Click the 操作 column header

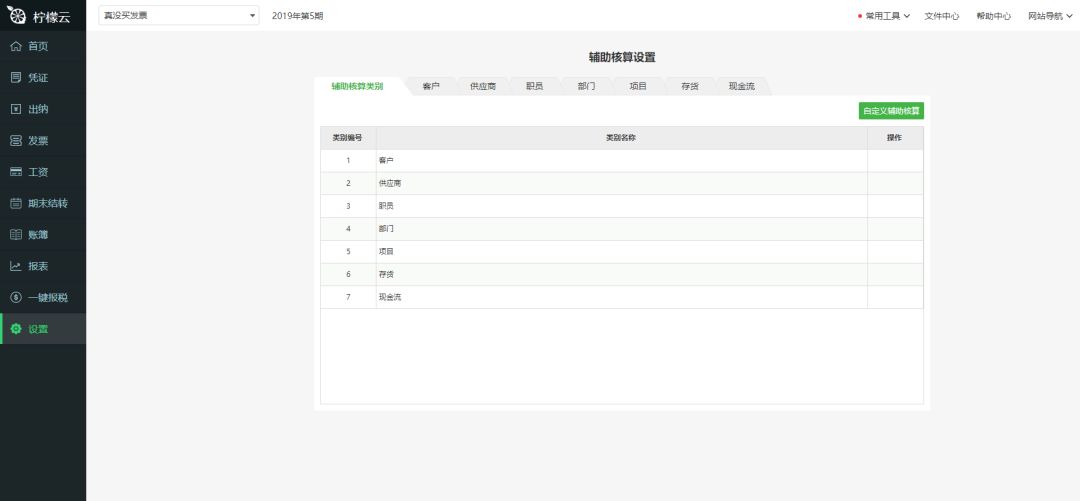[x=895, y=138]
